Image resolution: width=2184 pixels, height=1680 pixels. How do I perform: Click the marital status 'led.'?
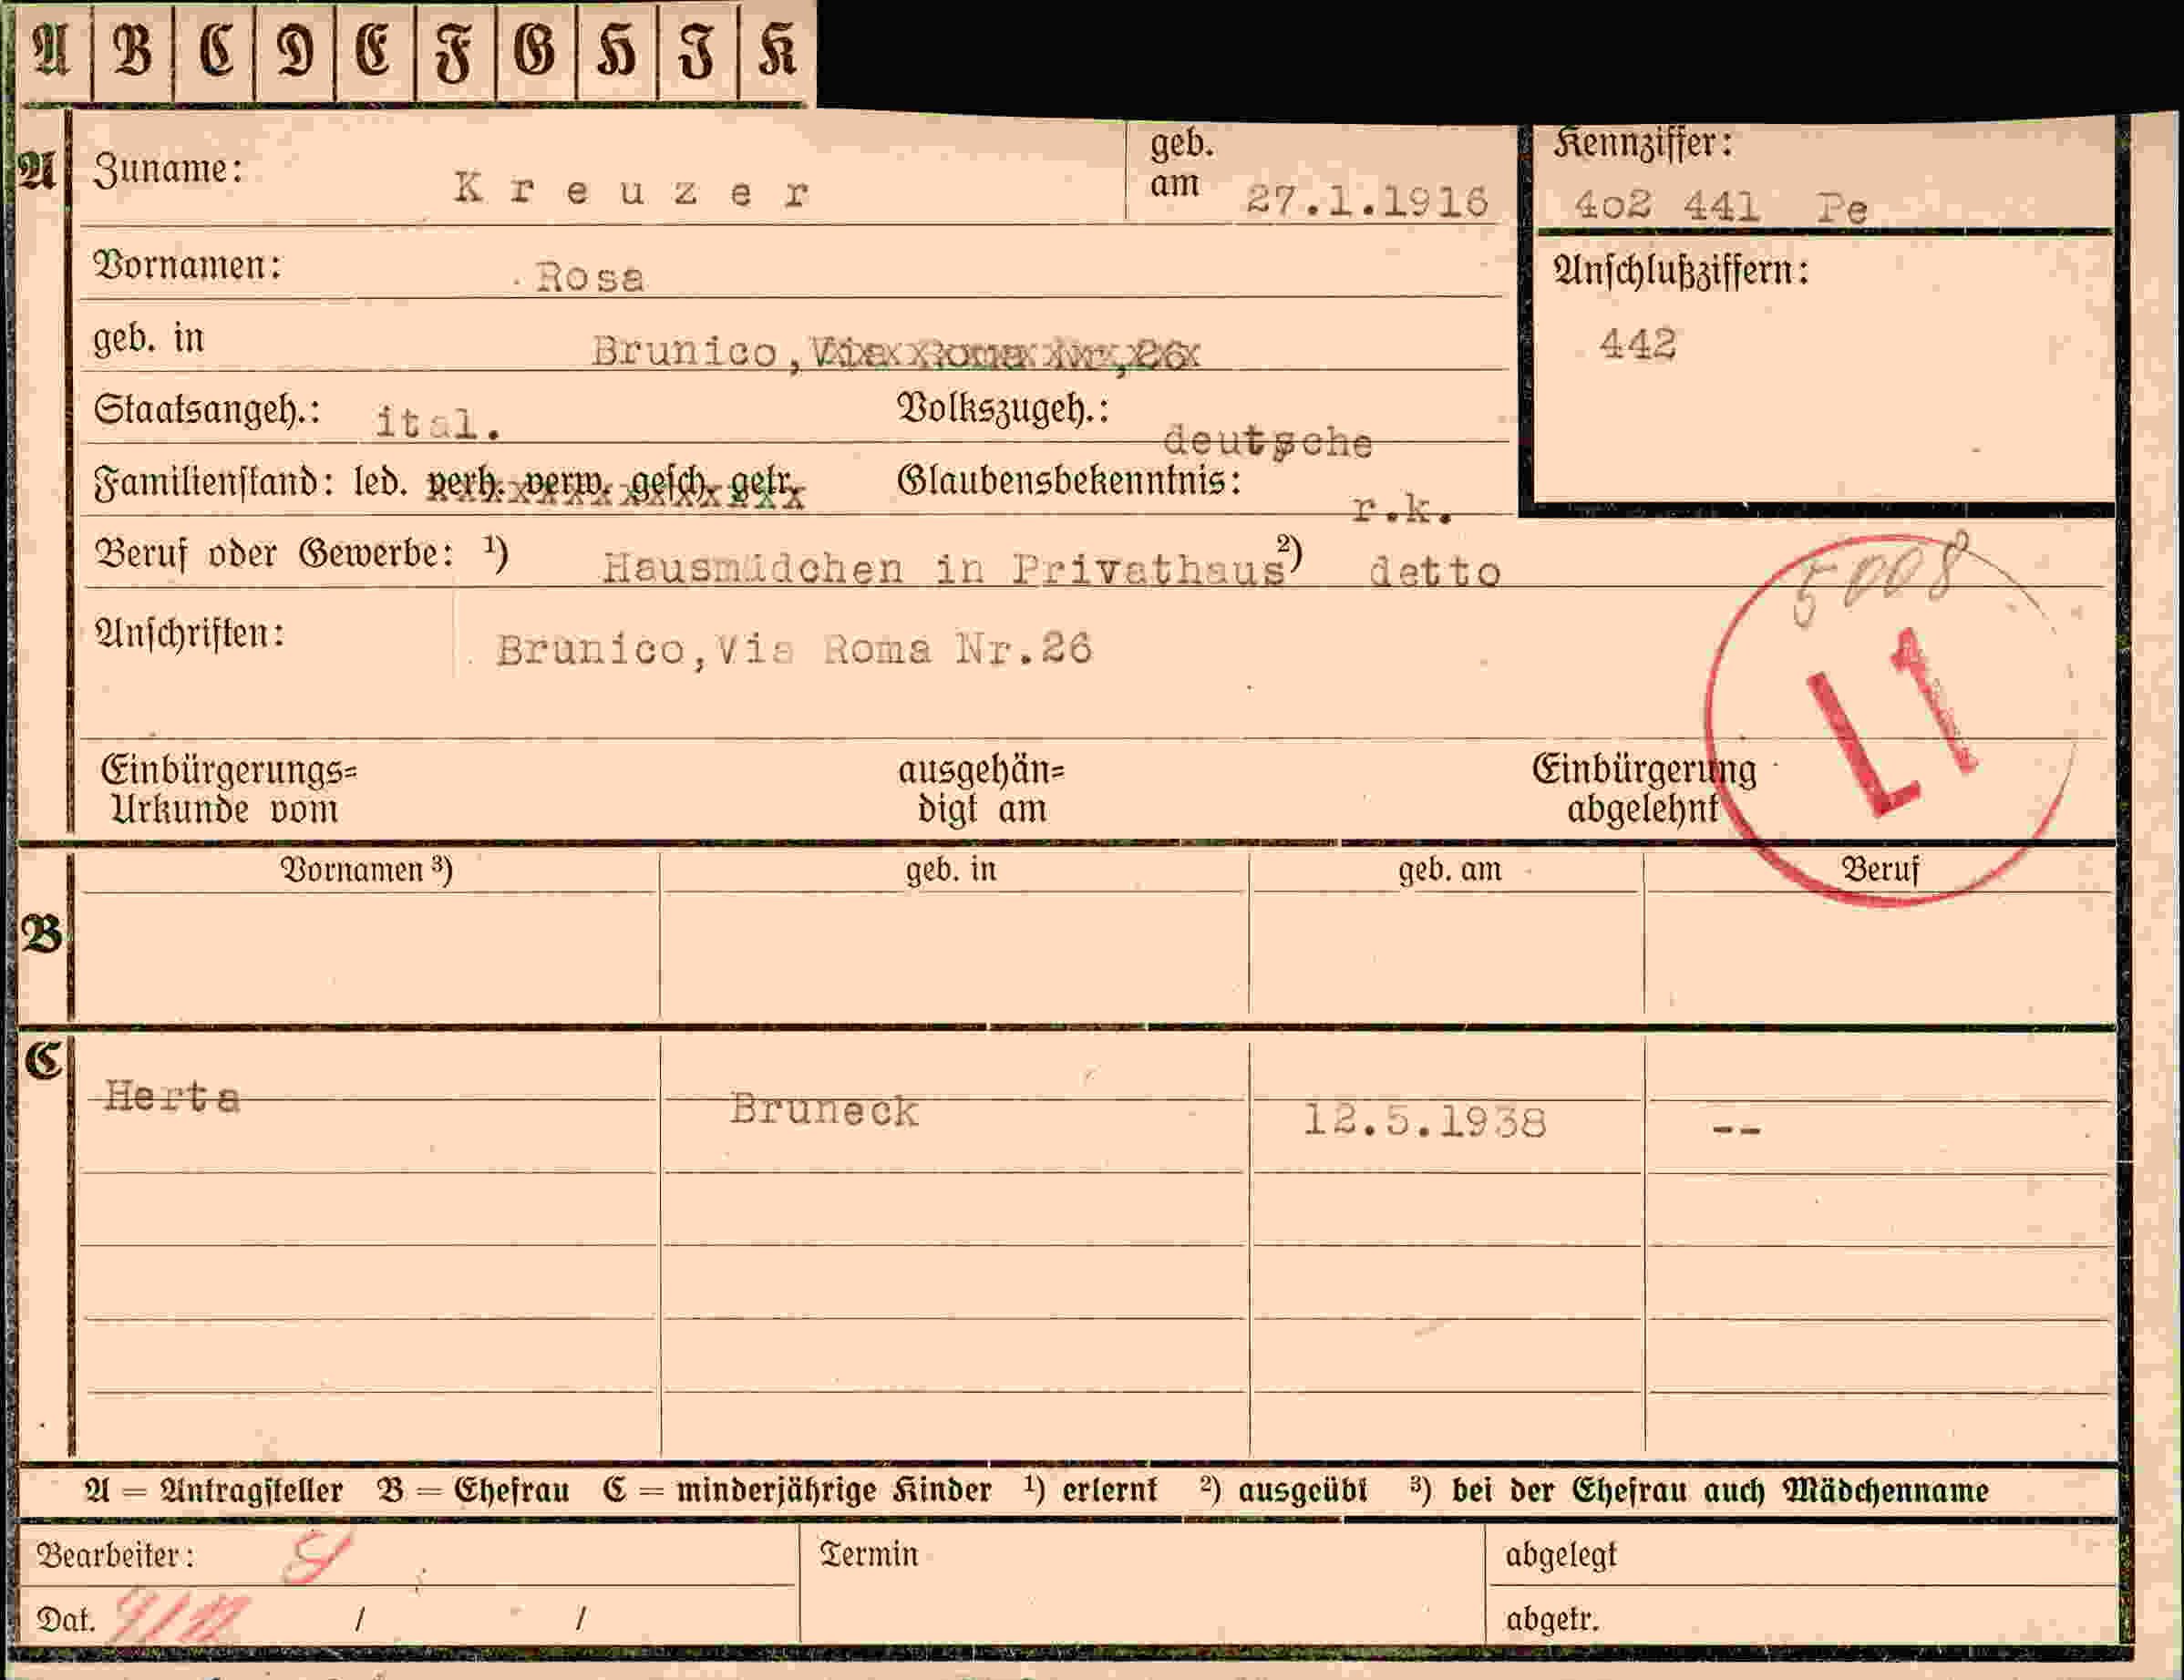[380, 482]
